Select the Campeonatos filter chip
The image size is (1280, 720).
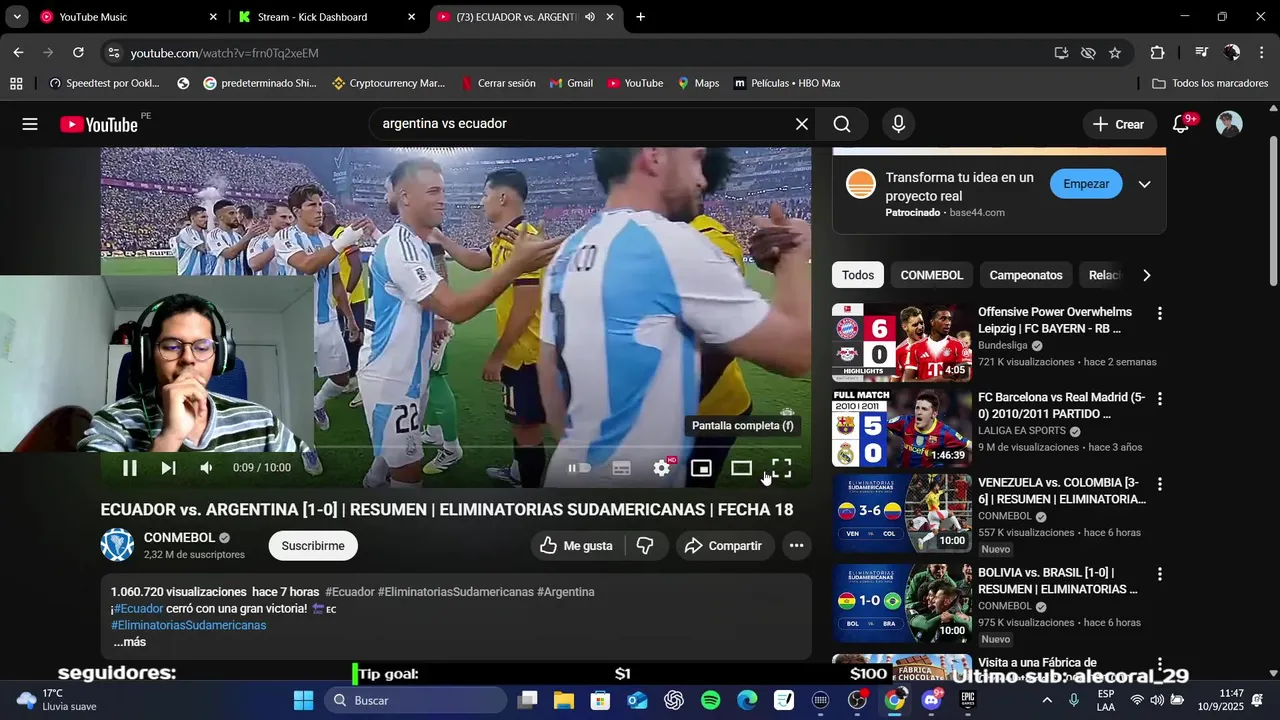tap(1026, 275)
